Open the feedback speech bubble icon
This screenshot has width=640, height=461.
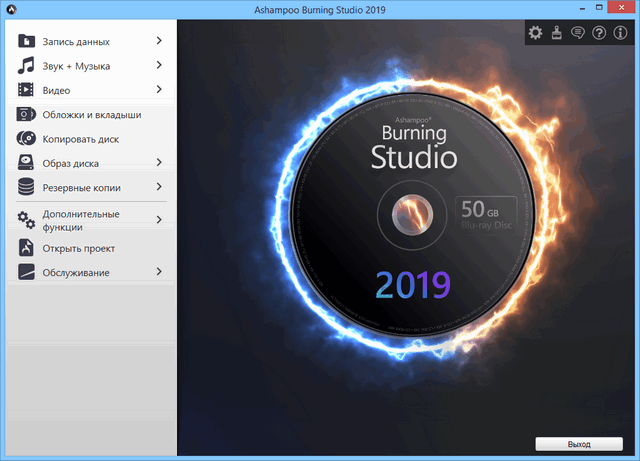(x=577, y=33)
